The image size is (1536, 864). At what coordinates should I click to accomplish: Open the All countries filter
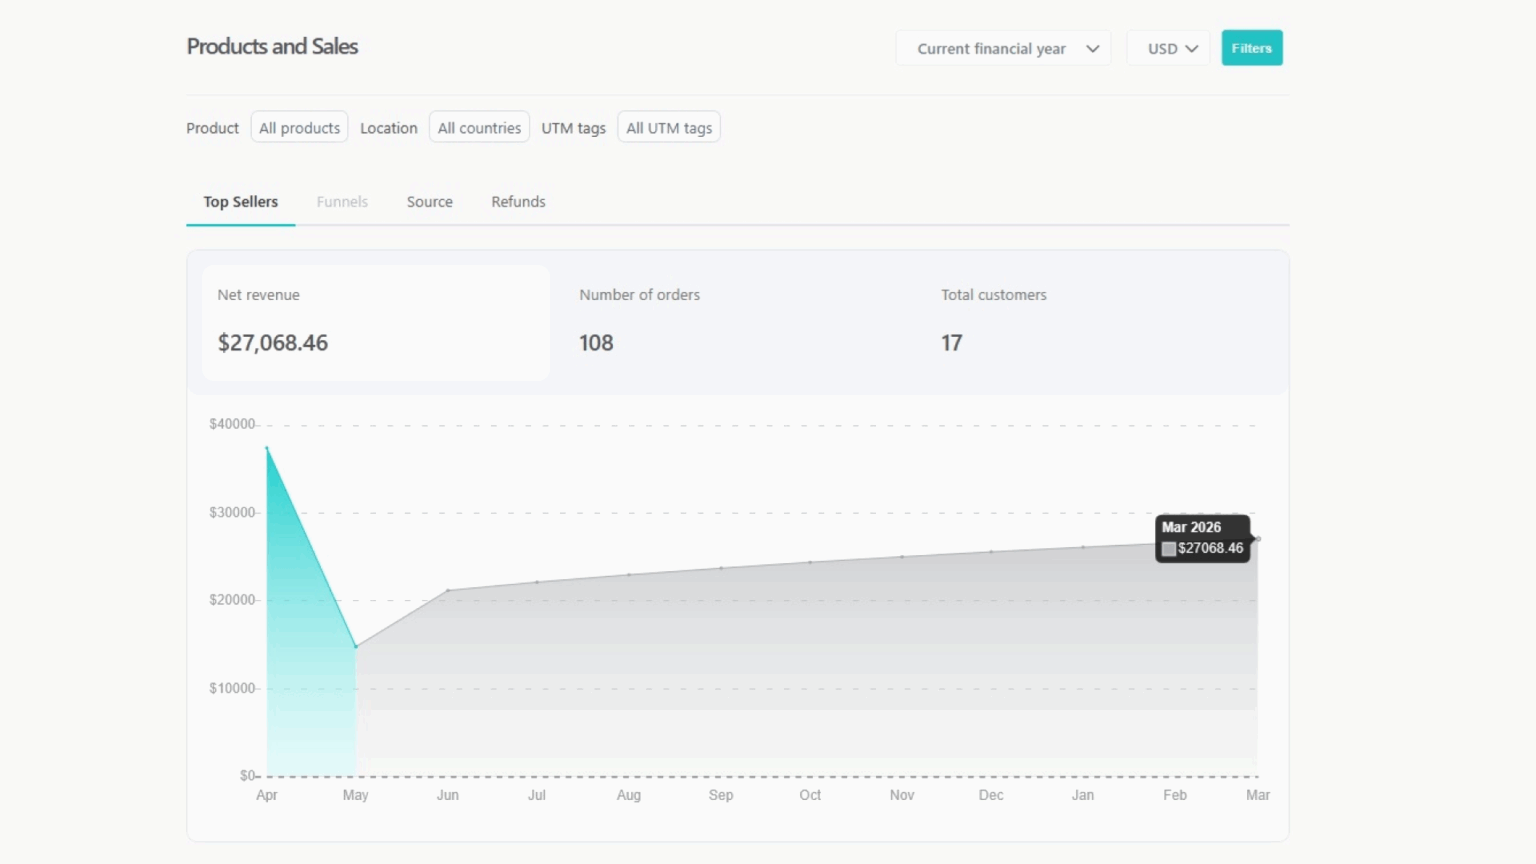pyautogui.click(x=479, y=127)
